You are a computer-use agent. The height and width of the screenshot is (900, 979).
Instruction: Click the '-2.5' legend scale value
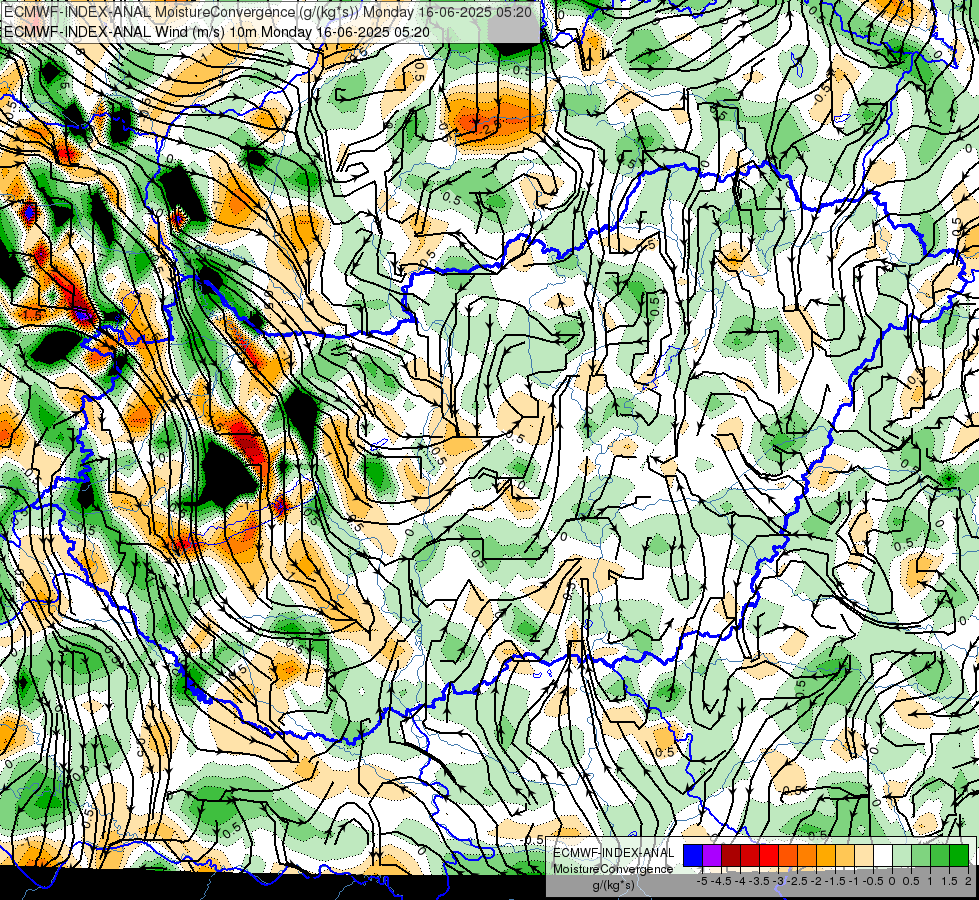[x=797, y=881]
